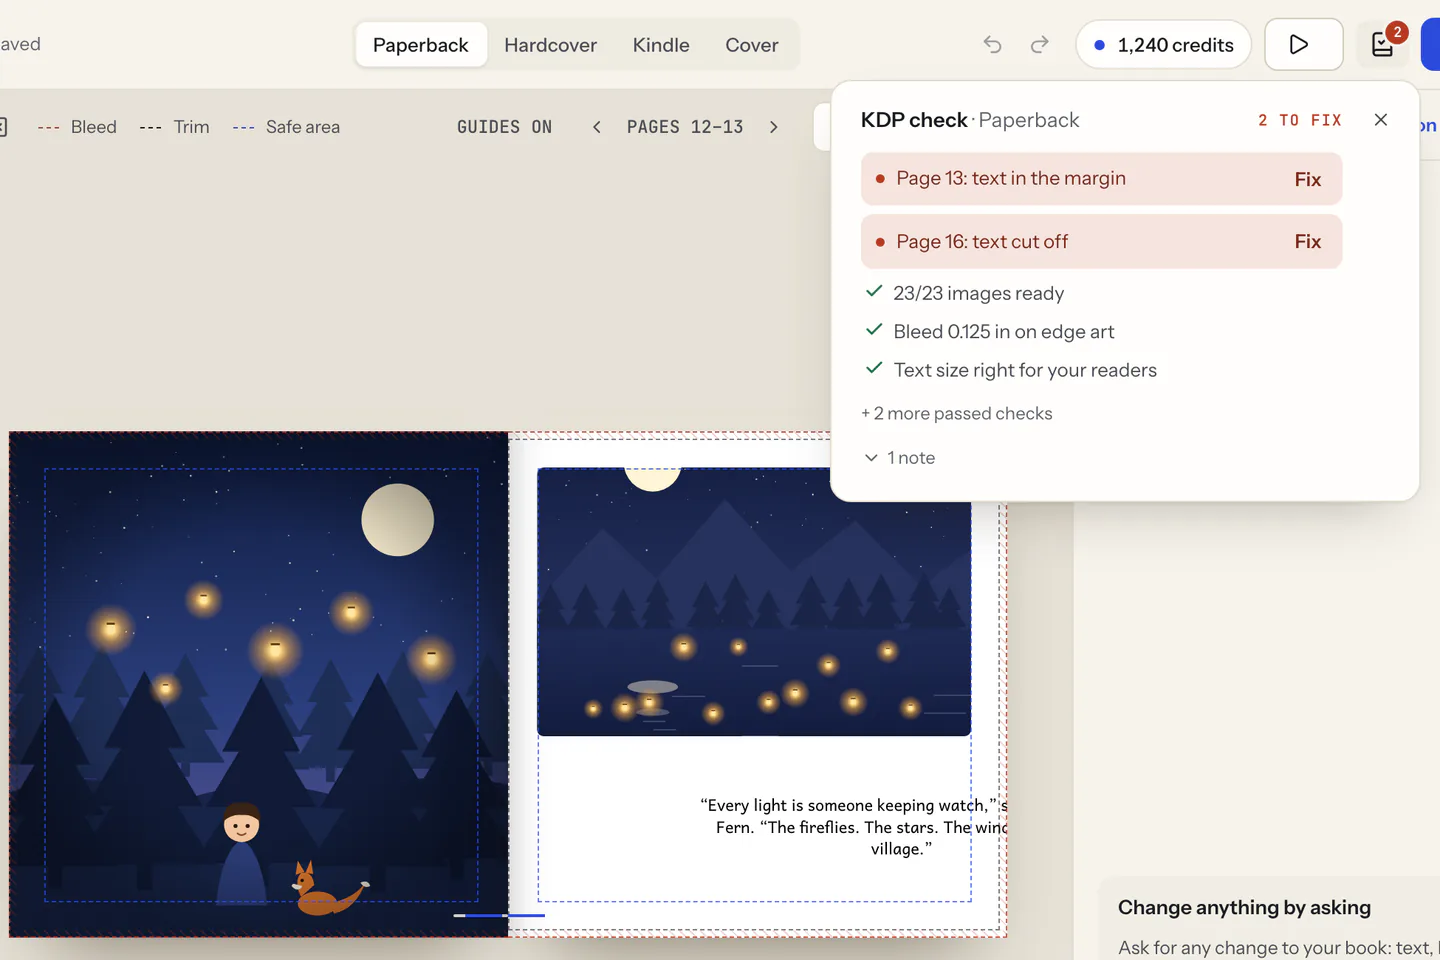Screen dimensions: 1440x960
Task: Start the preview play button
Action: point(1303,45)
